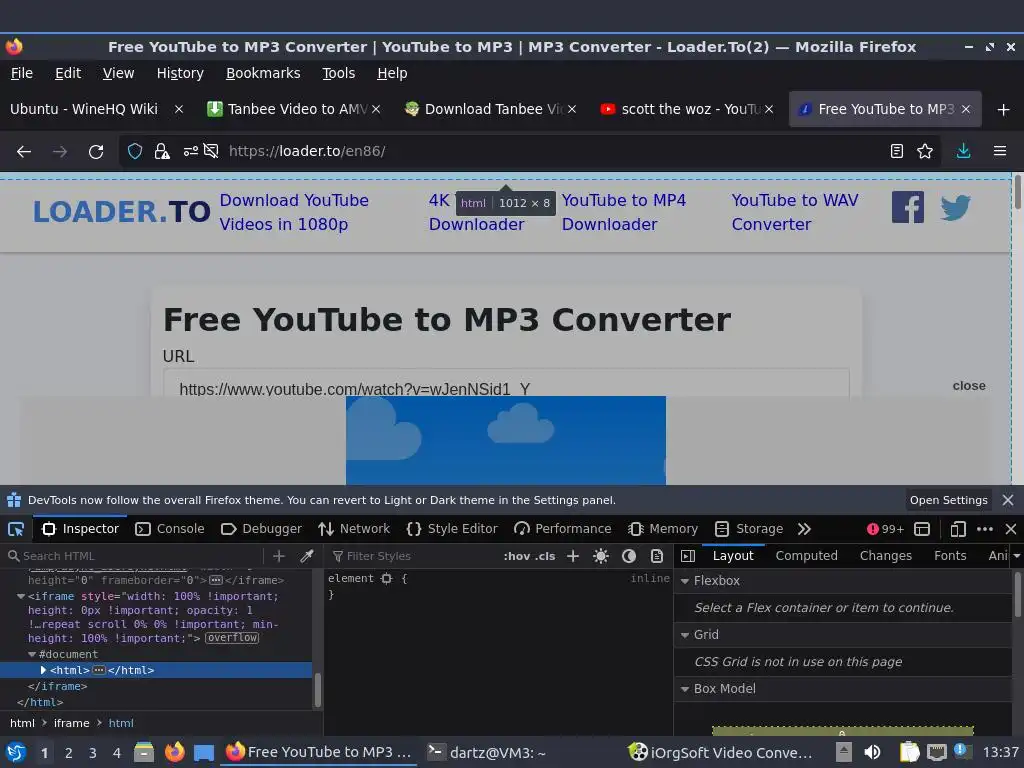The width and height of the screenshot is (1024, 768).
Task: Open site permissions icon in address bar
Action: pos(191,152)
